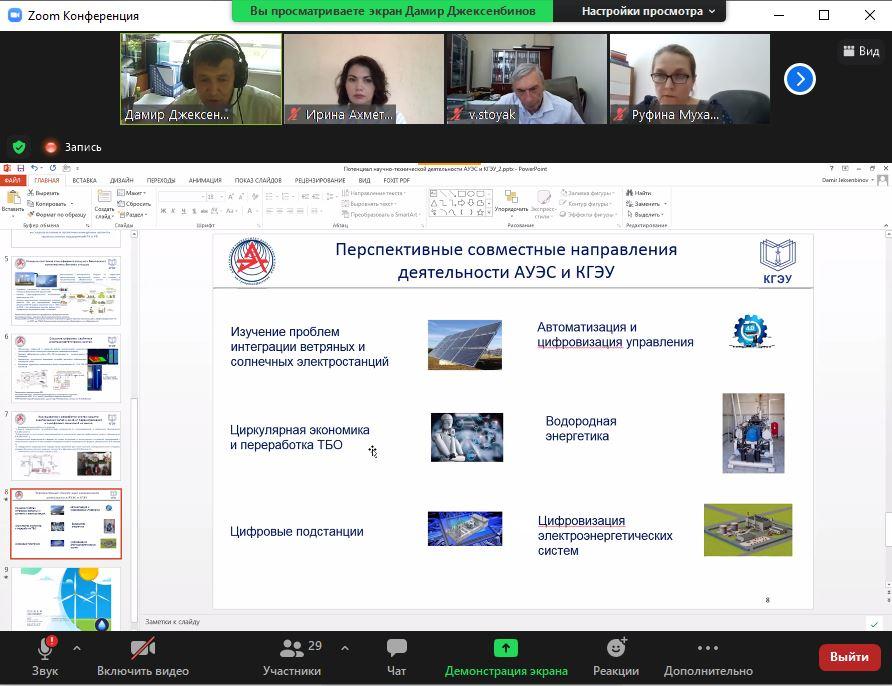
Task: Show next participants with blue arrow
Action: tap(799, 79)
